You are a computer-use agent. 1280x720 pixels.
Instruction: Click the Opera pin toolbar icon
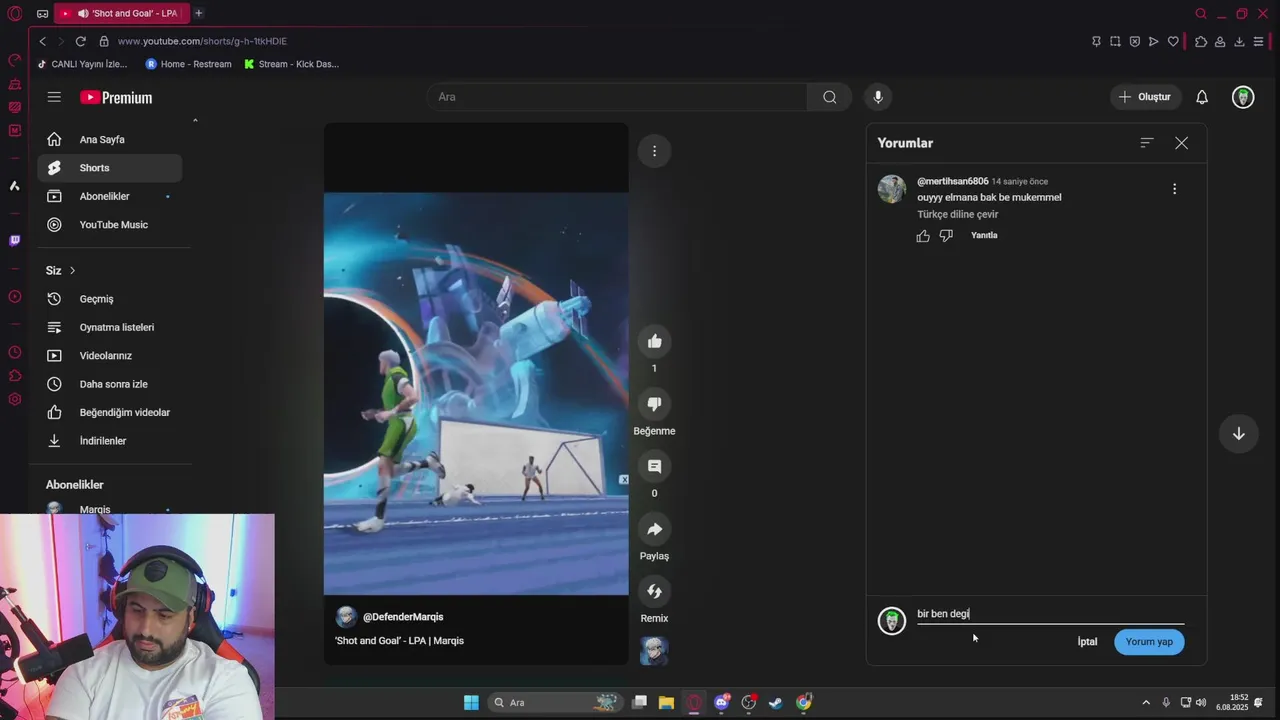coord(1096,41)
